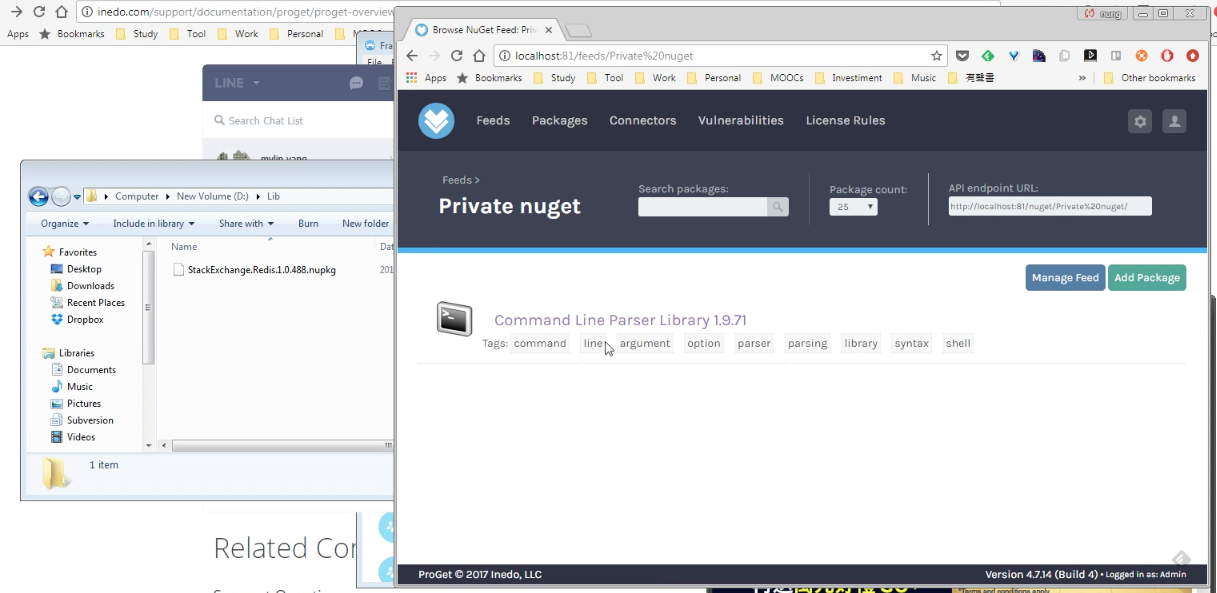
Task: Click the Command Line Parser package icon
Action: click(x=454, y=318)
